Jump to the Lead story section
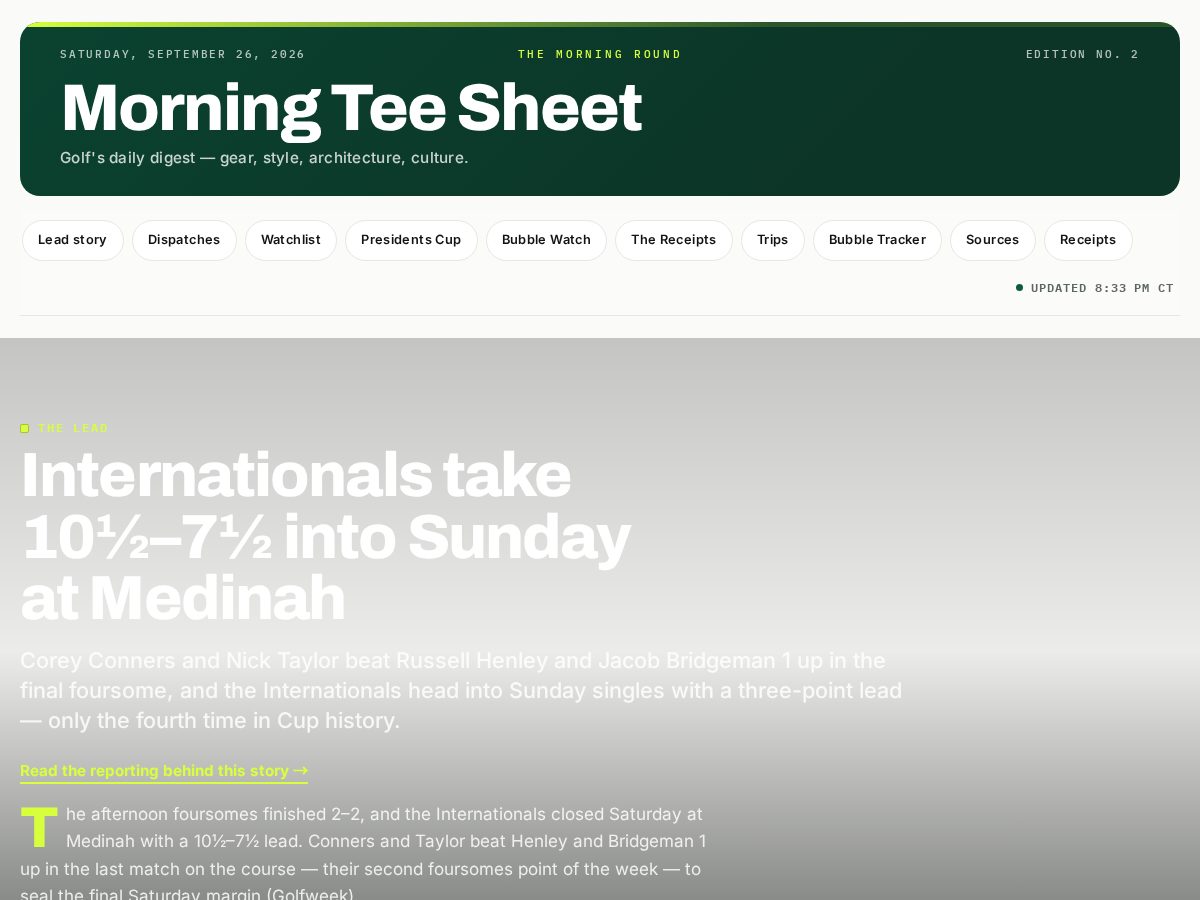 [x=72, y=240]
